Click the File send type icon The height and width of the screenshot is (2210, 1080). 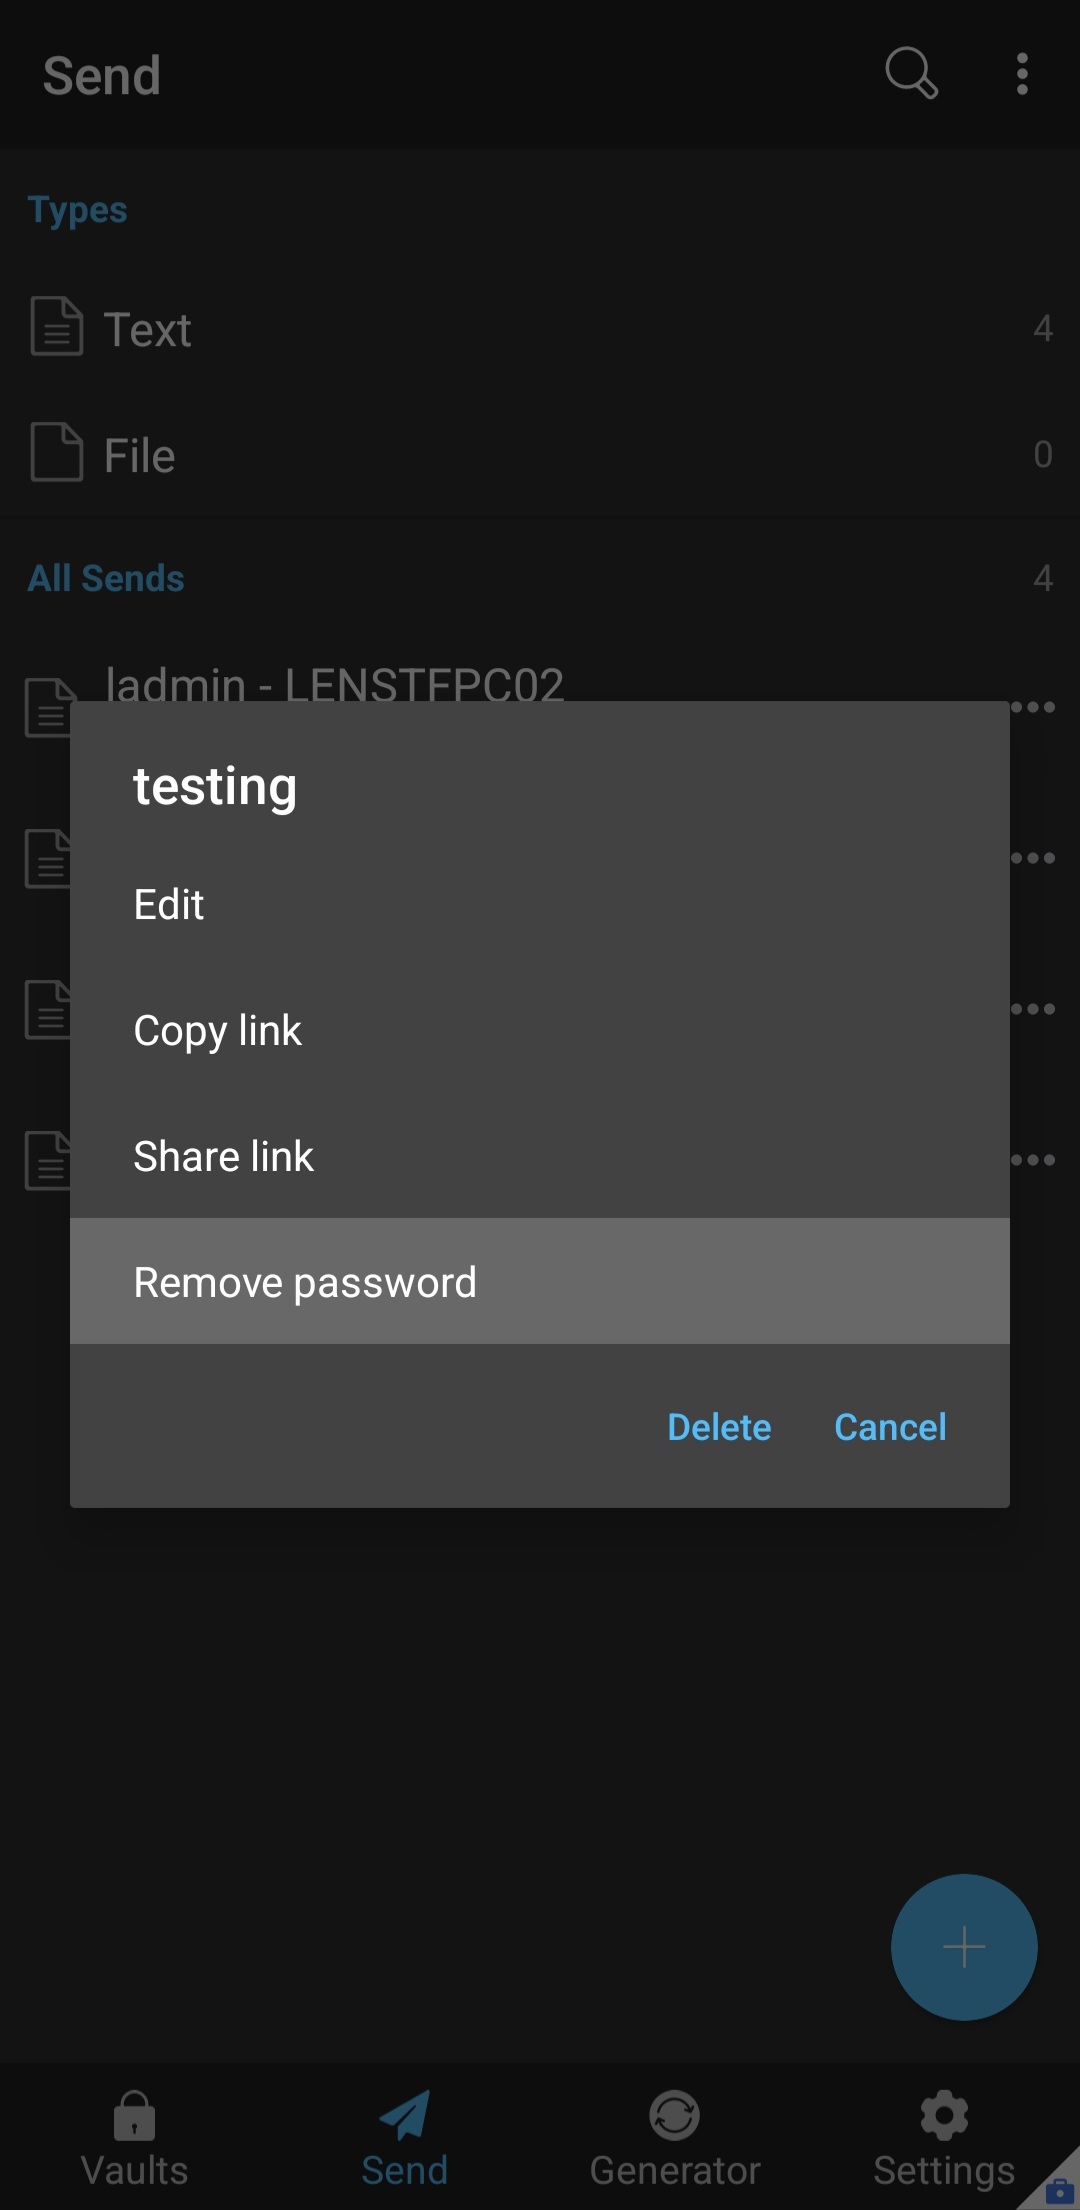pyautogui.click(x=57, y=453)
